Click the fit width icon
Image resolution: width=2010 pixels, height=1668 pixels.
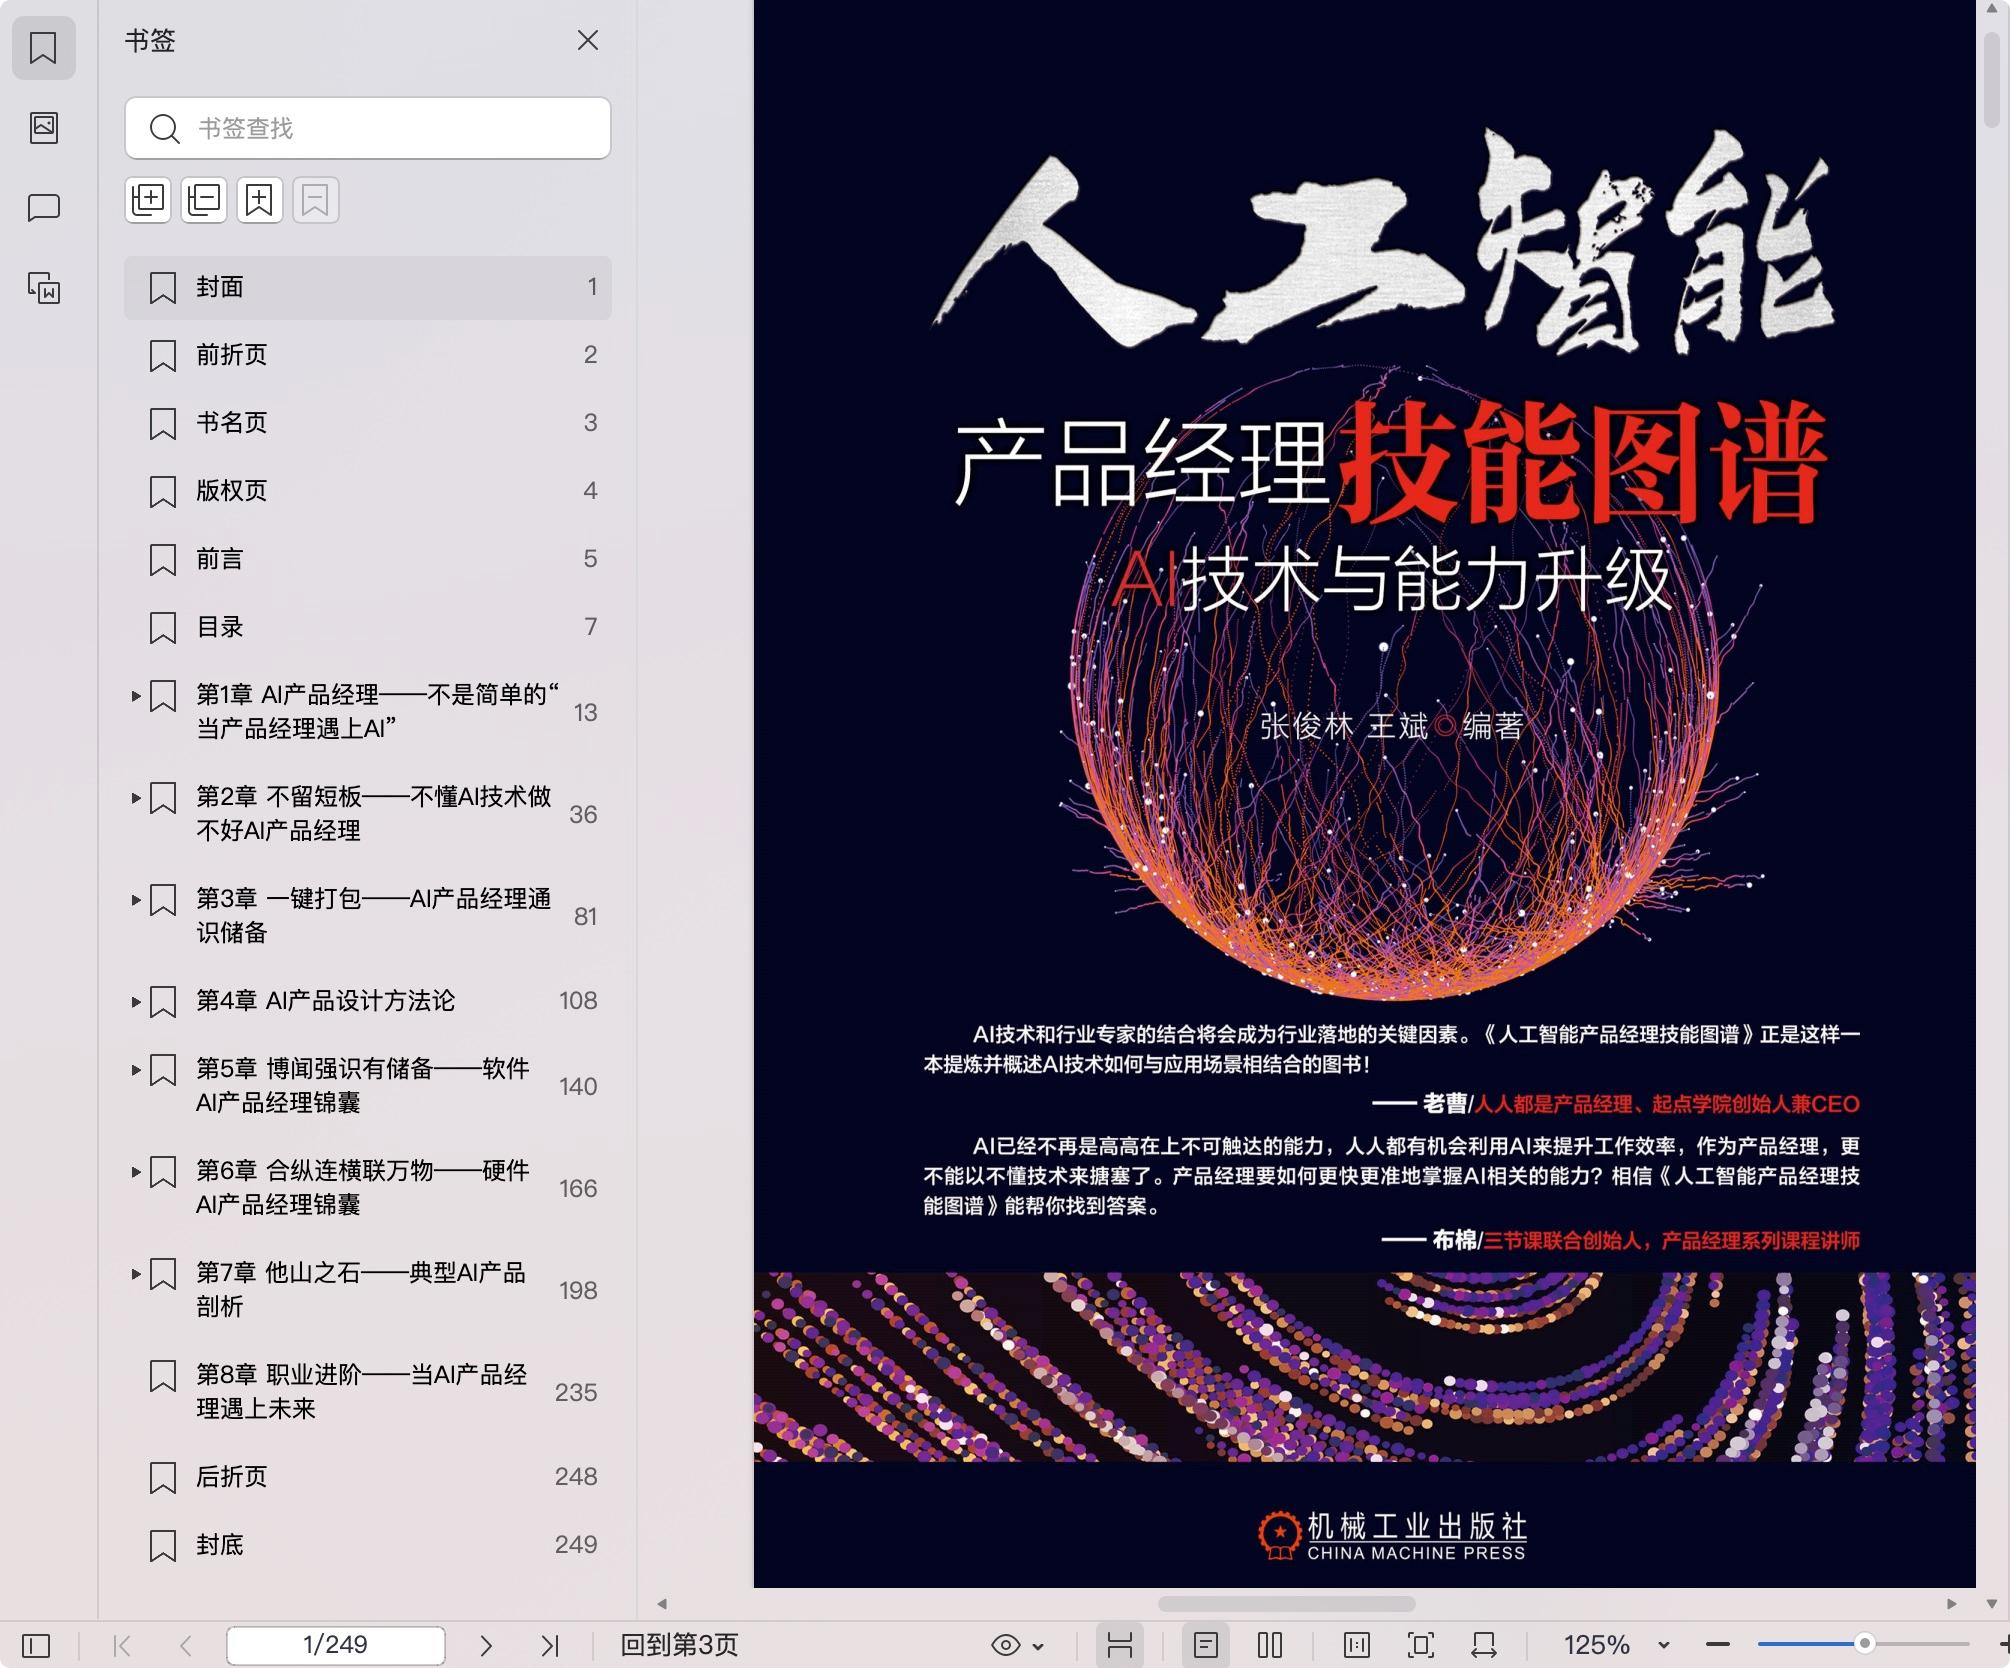pyautogui.click(x=1484, y=1645)
